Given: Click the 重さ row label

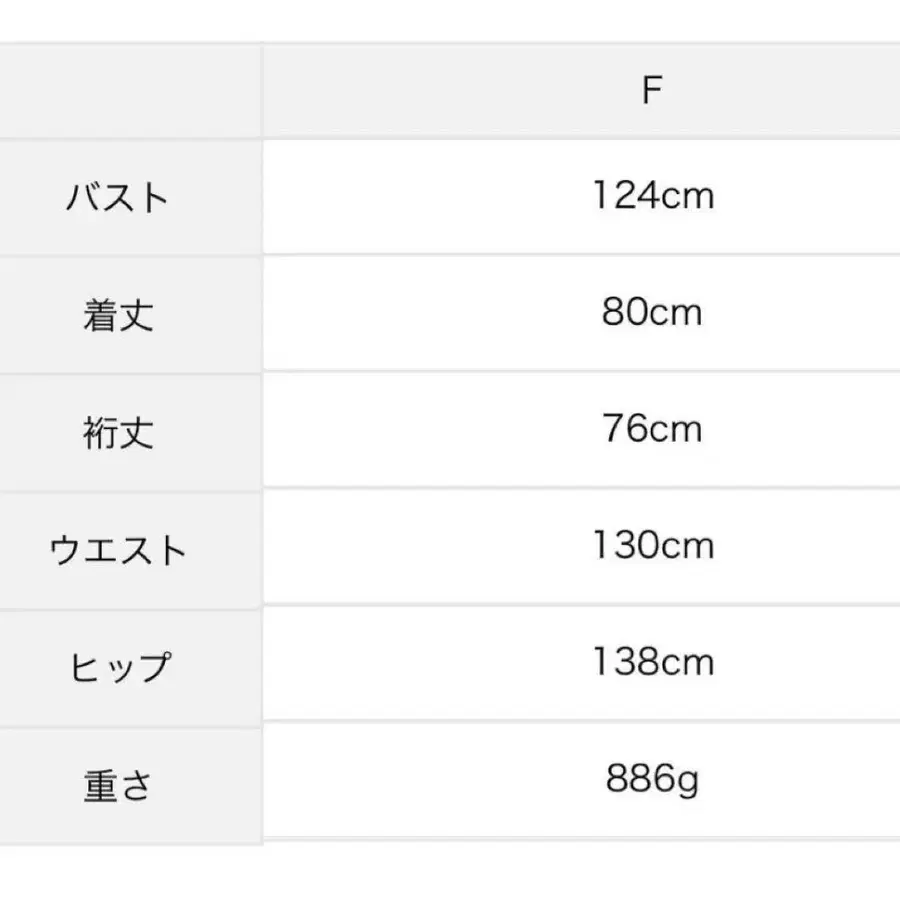Looking at the screenshot, I should [118, 786].
